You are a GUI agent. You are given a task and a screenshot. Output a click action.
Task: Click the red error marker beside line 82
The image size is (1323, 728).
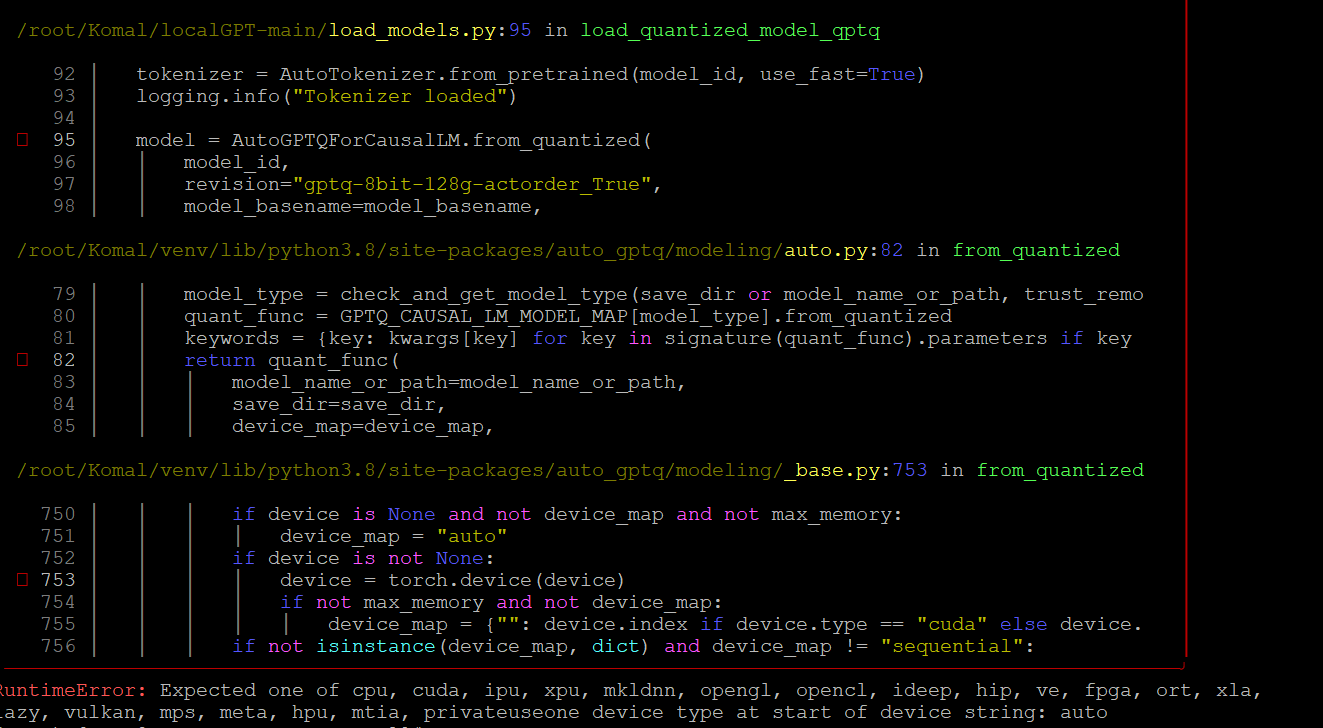tap(21, 360)
